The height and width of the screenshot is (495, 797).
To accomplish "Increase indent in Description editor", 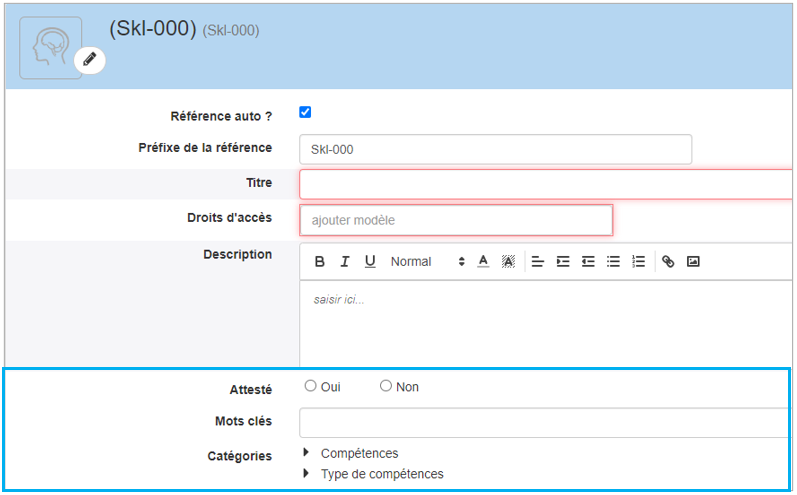I will (563, 262).
